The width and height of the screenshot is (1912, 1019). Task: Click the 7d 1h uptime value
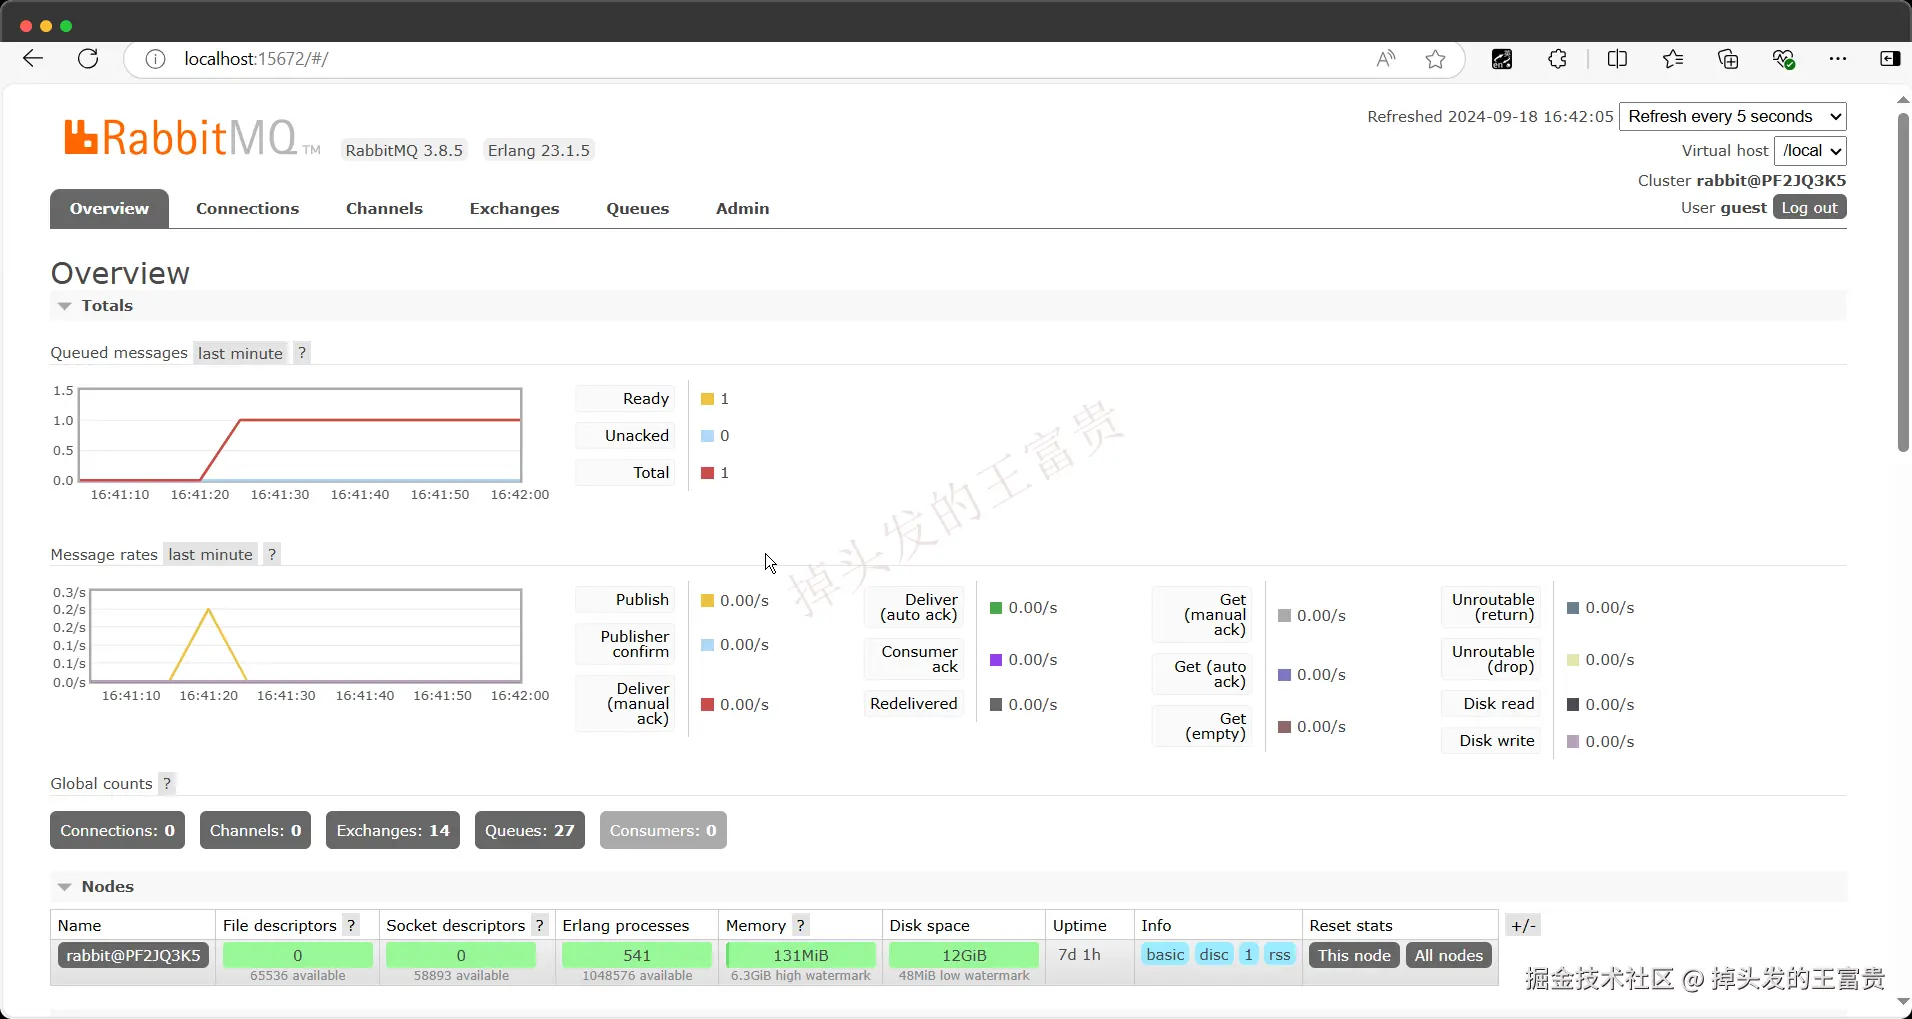click(x=1080, y=954)
